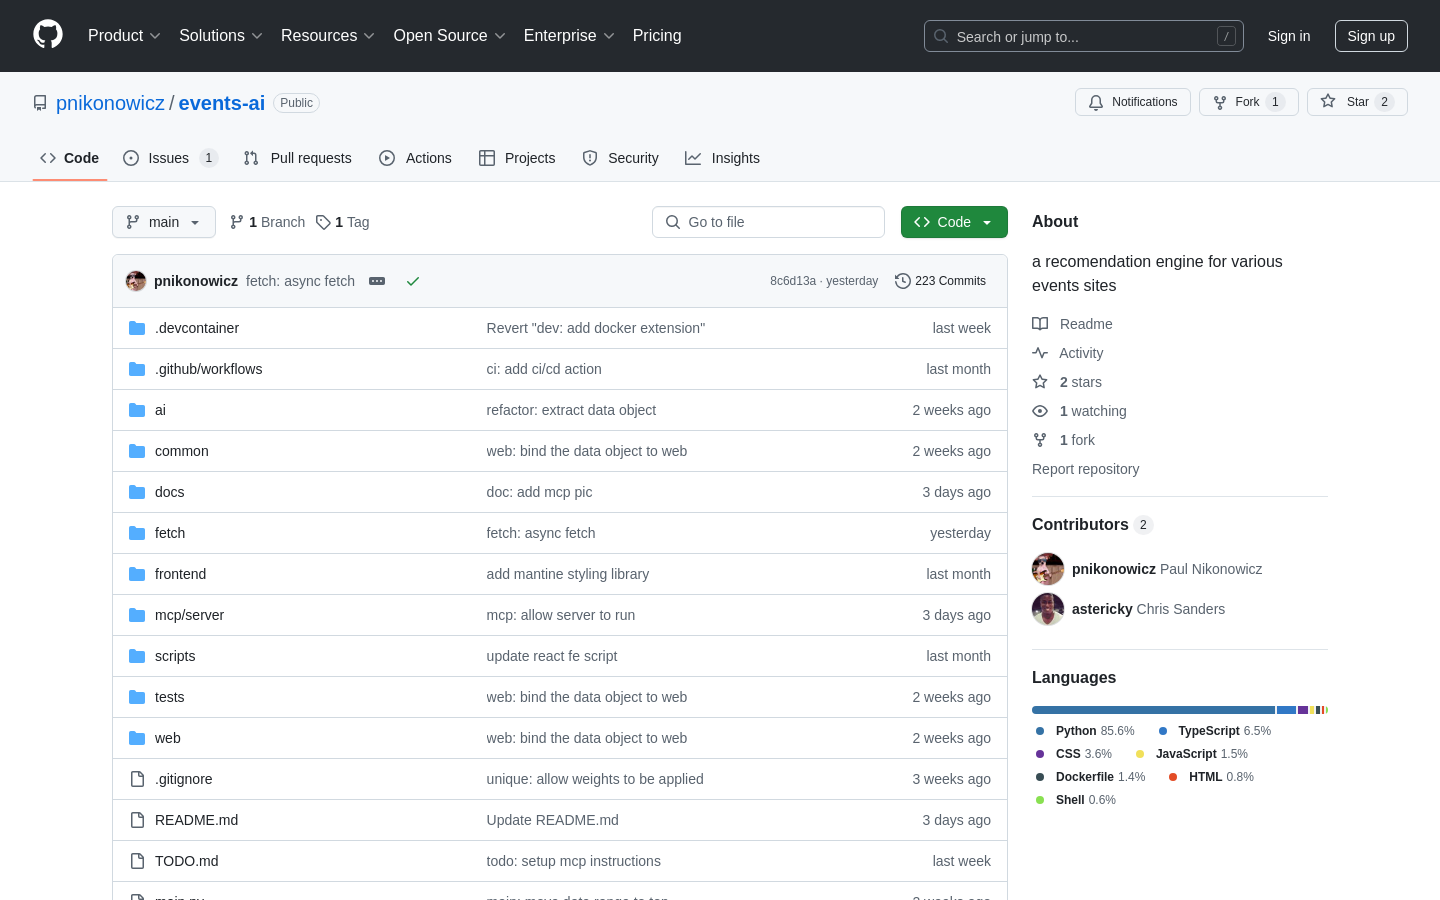Open commit 'add mantine styling library'
The width and height of the screenshot is (1440, 900).
pos(568,574)
